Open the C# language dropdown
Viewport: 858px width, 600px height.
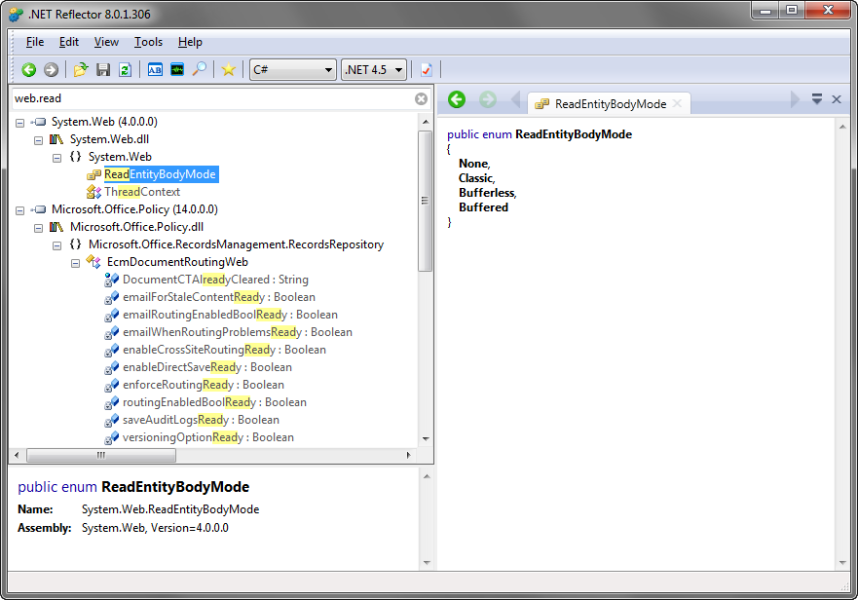(x=293, y=69)
